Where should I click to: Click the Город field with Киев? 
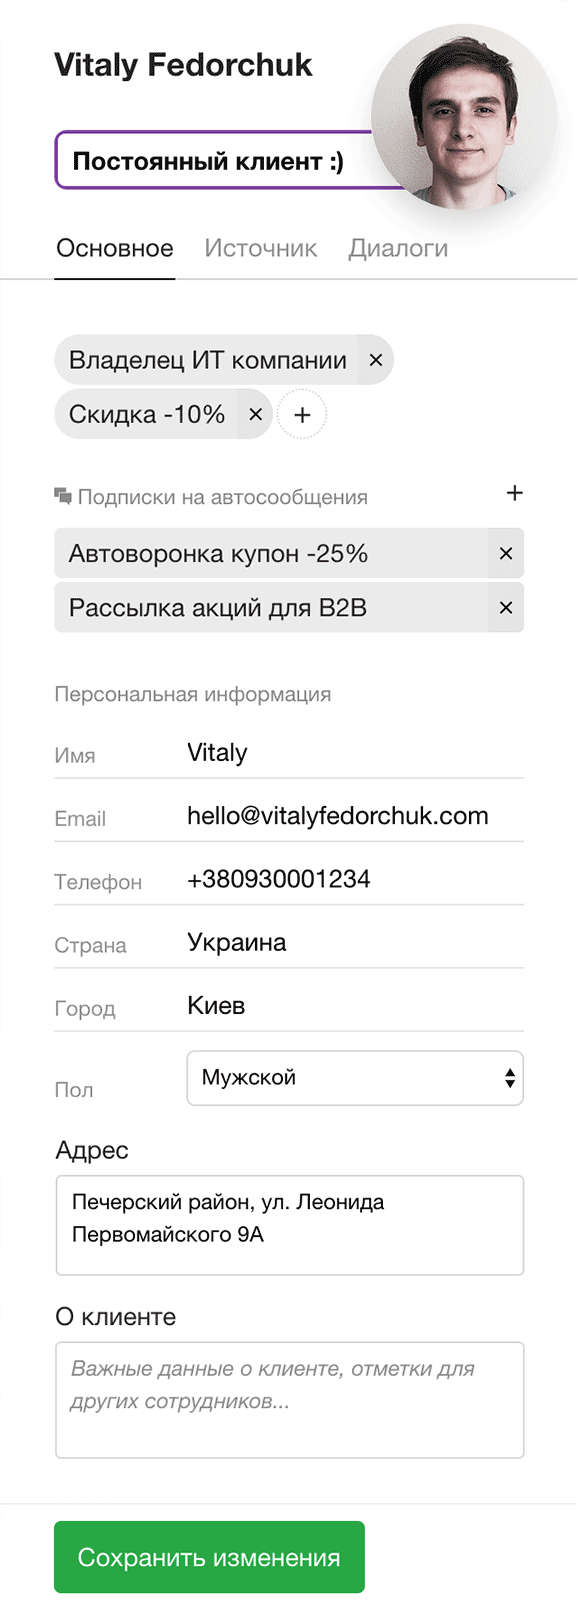(355, 1006)
